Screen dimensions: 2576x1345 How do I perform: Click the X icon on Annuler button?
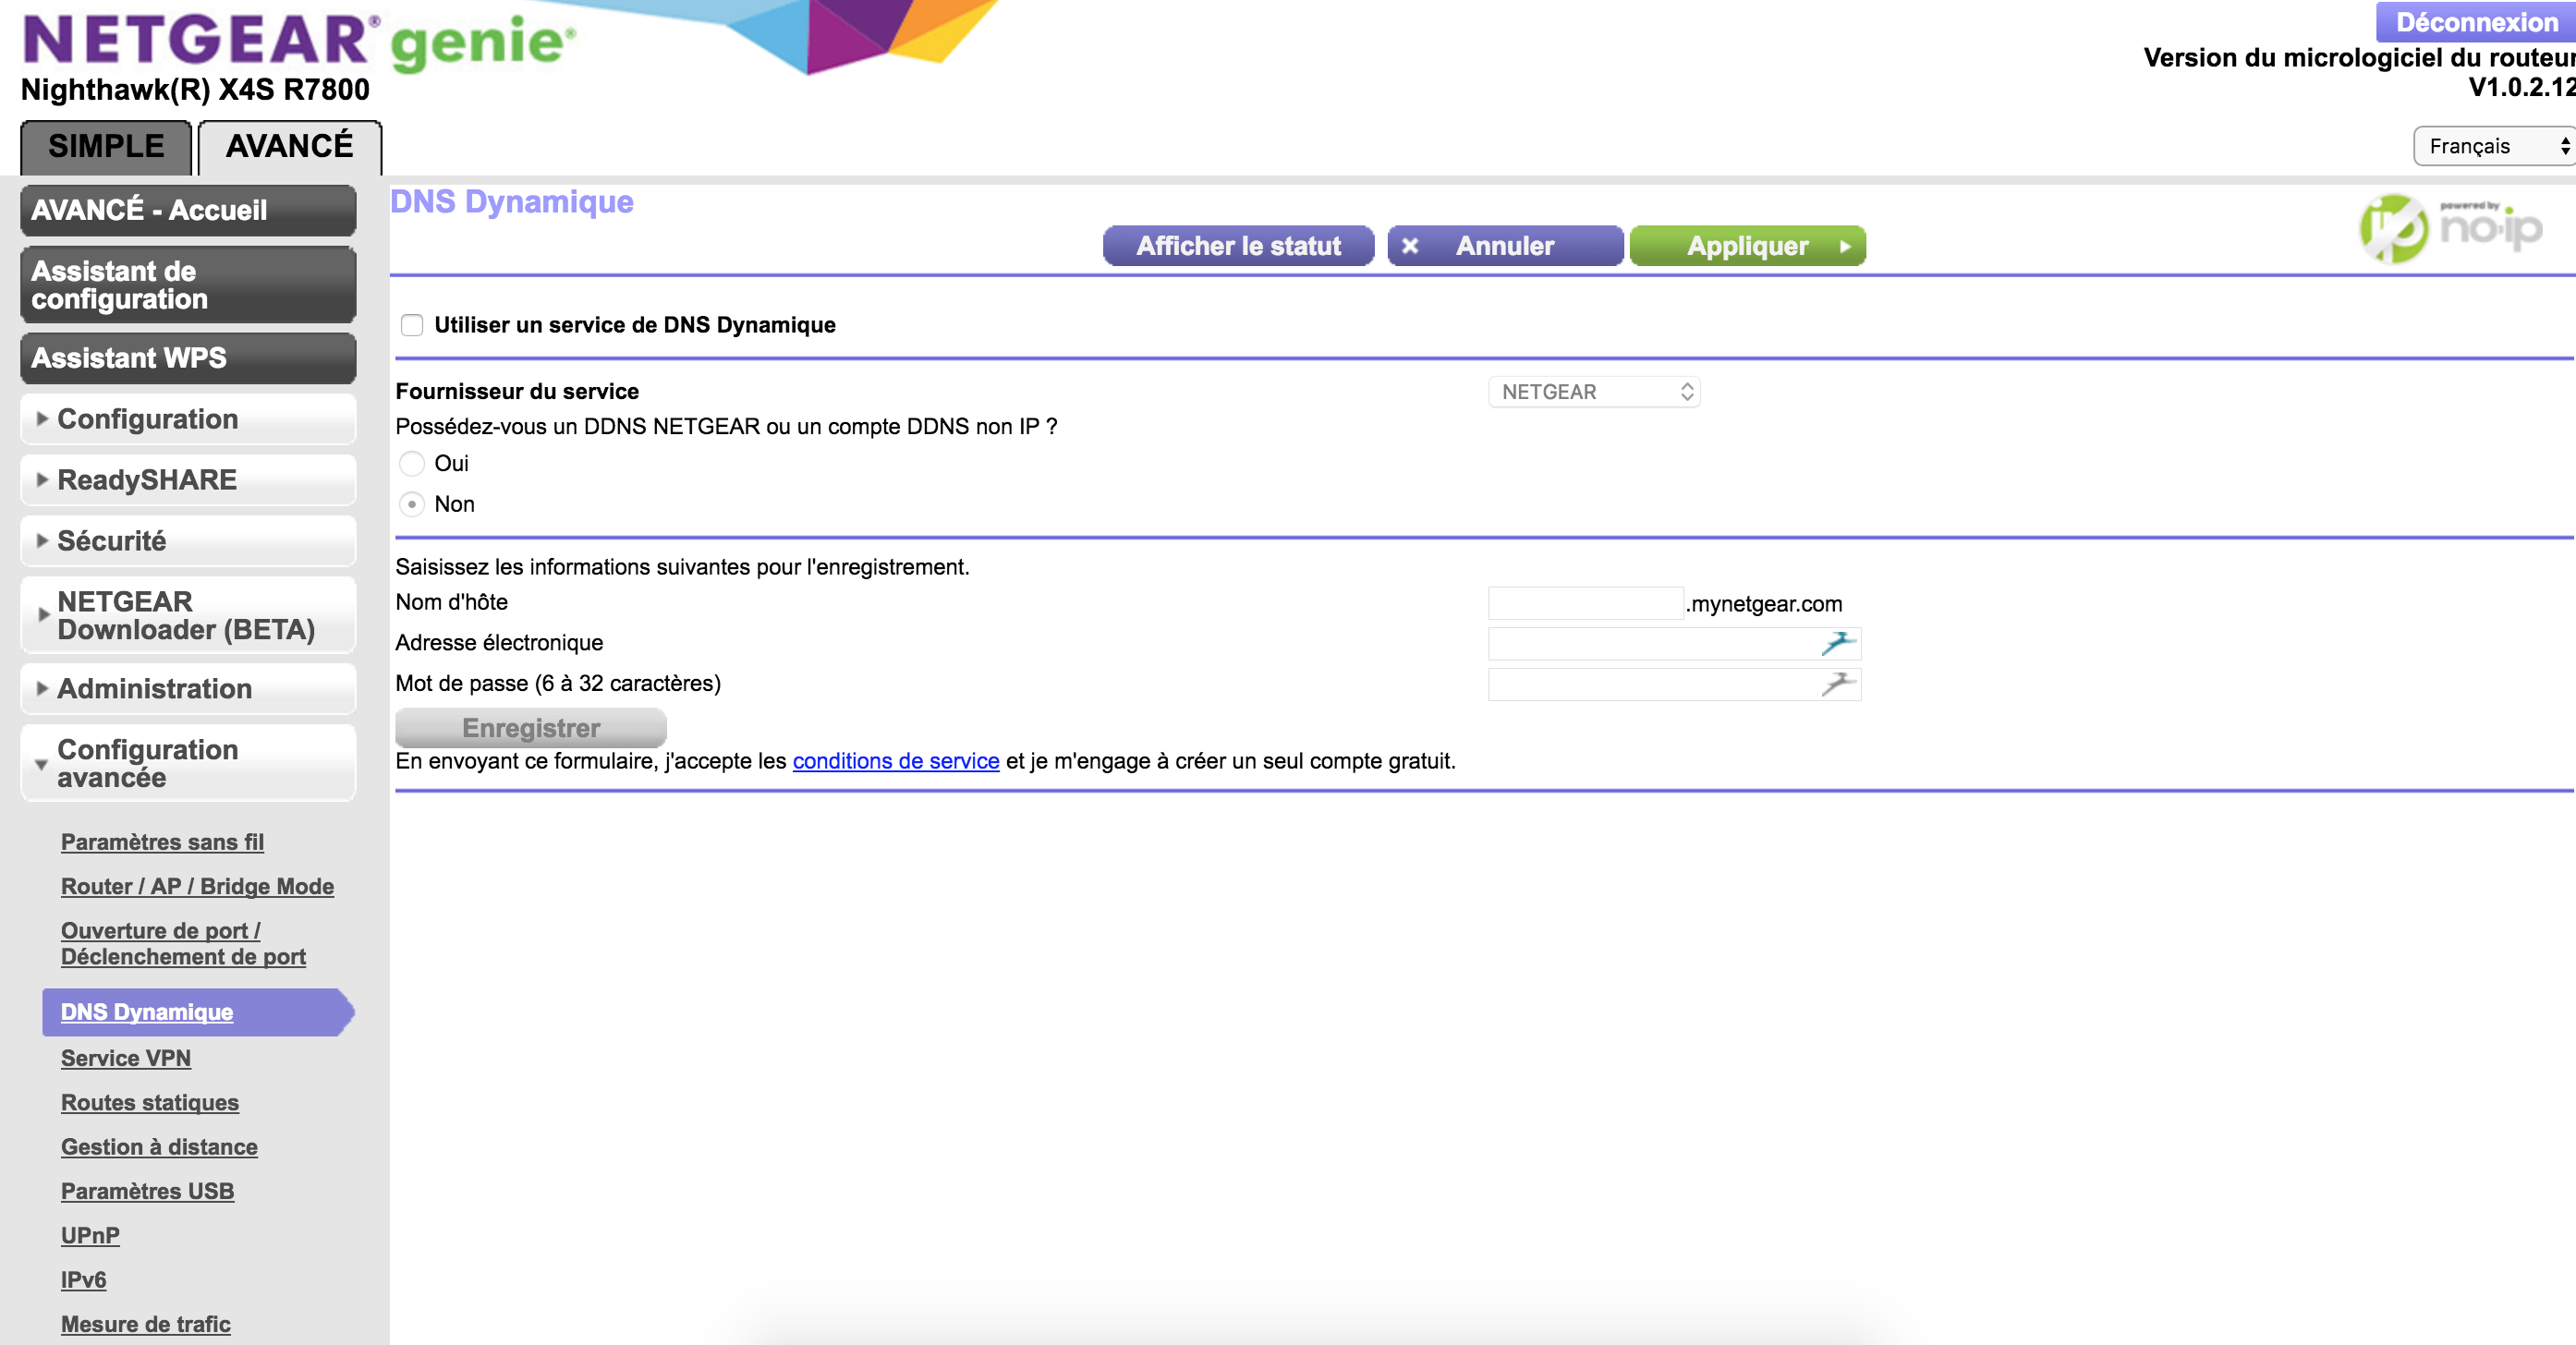tap(1410, 246)
